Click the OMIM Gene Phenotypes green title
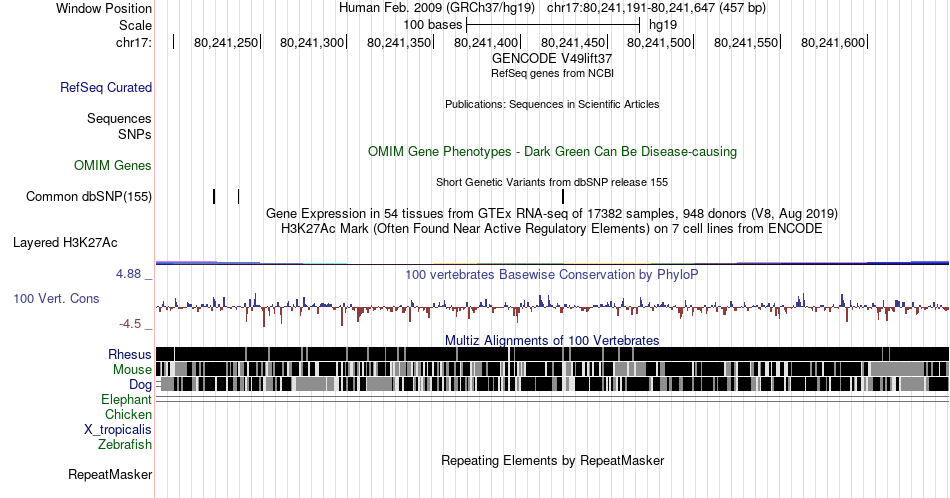 (553, 151)
